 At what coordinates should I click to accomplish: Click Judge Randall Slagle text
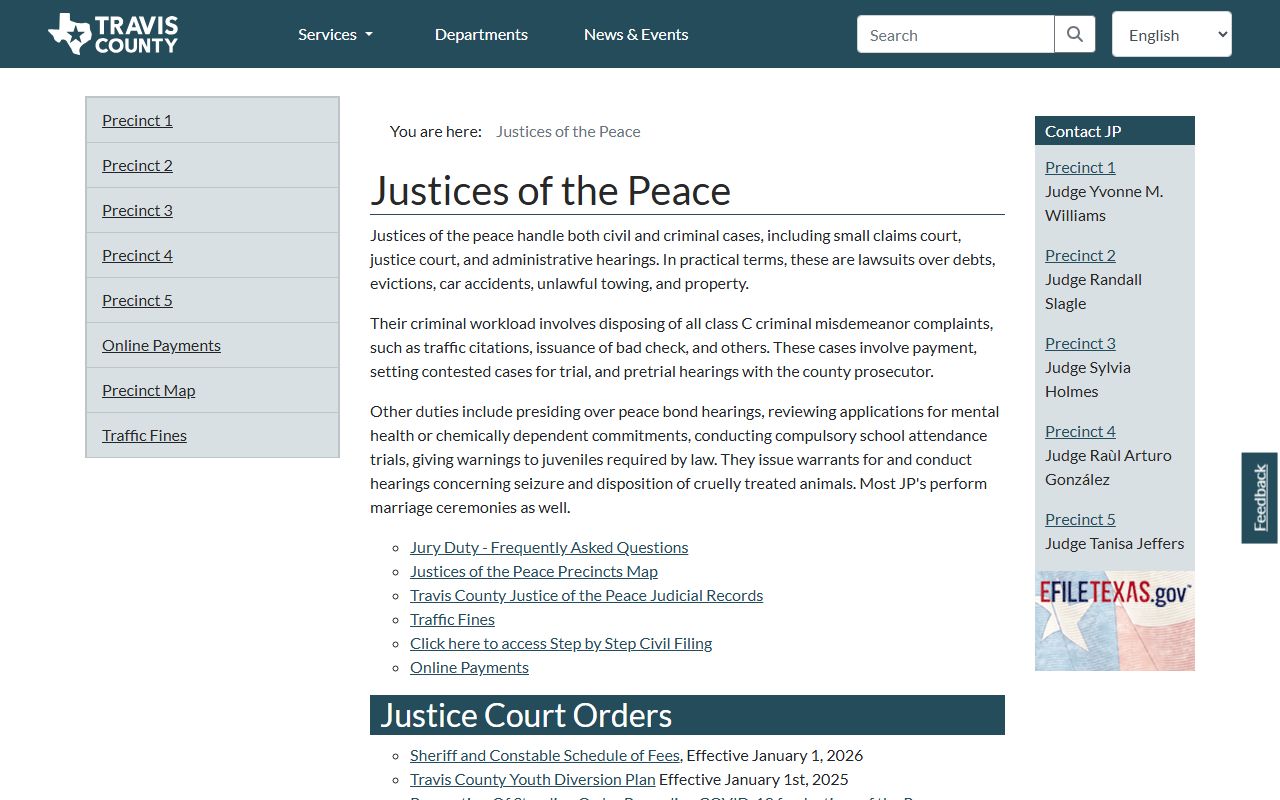(1093, 291)
